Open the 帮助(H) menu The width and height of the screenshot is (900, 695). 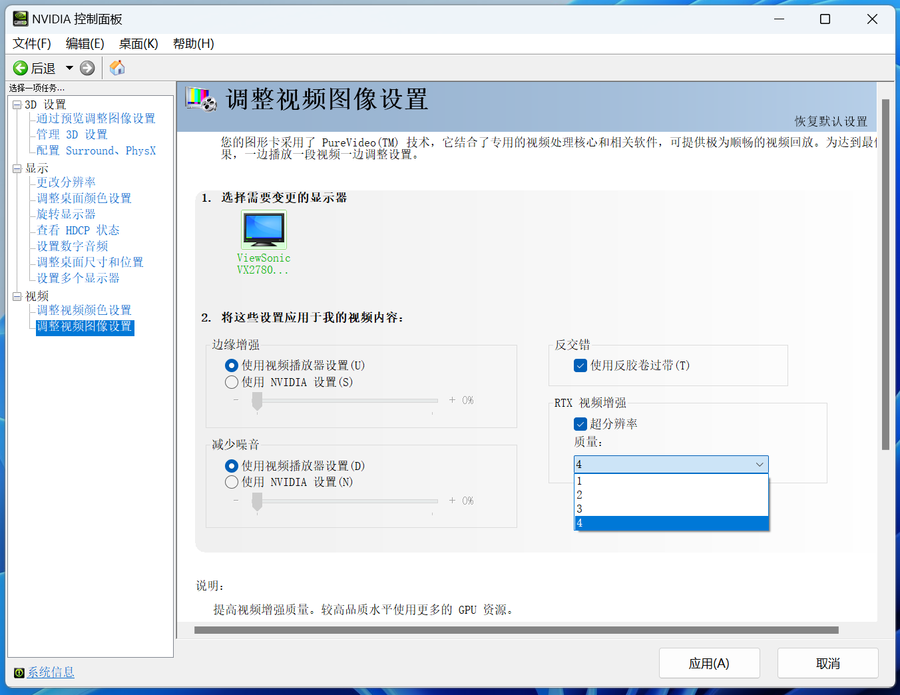click(x=193, y=44)
